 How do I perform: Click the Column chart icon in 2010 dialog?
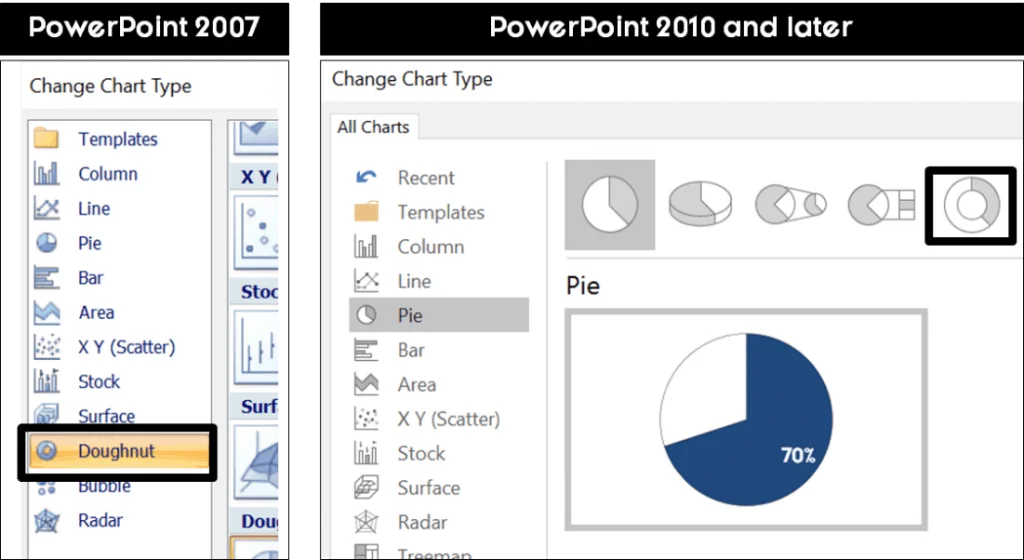(x=366, y=246)
